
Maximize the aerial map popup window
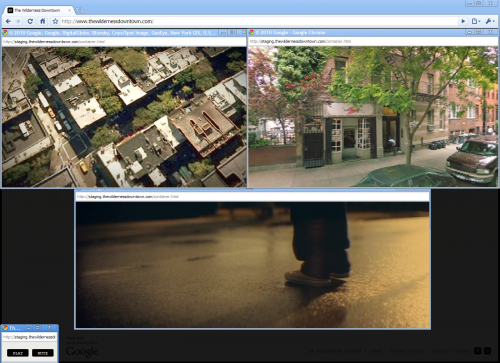pyautogui.click(x=232, y=32)
